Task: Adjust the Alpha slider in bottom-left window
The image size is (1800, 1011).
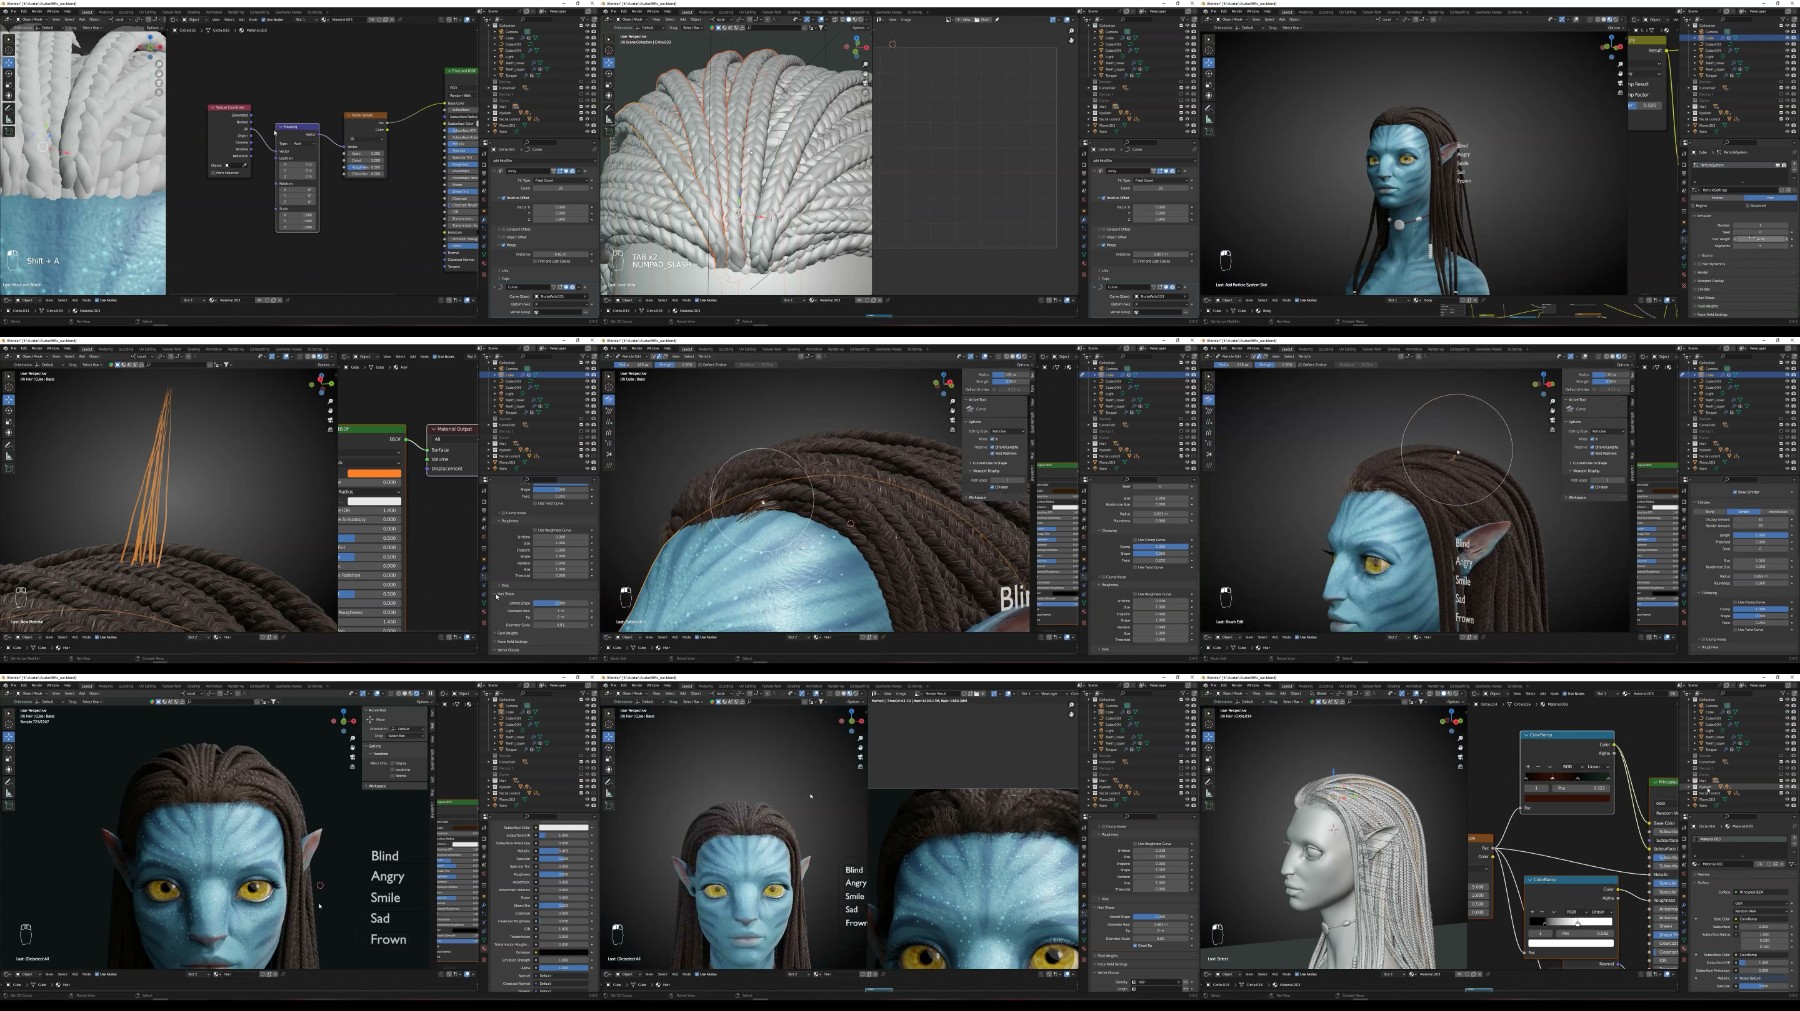Action: point(565,968)
